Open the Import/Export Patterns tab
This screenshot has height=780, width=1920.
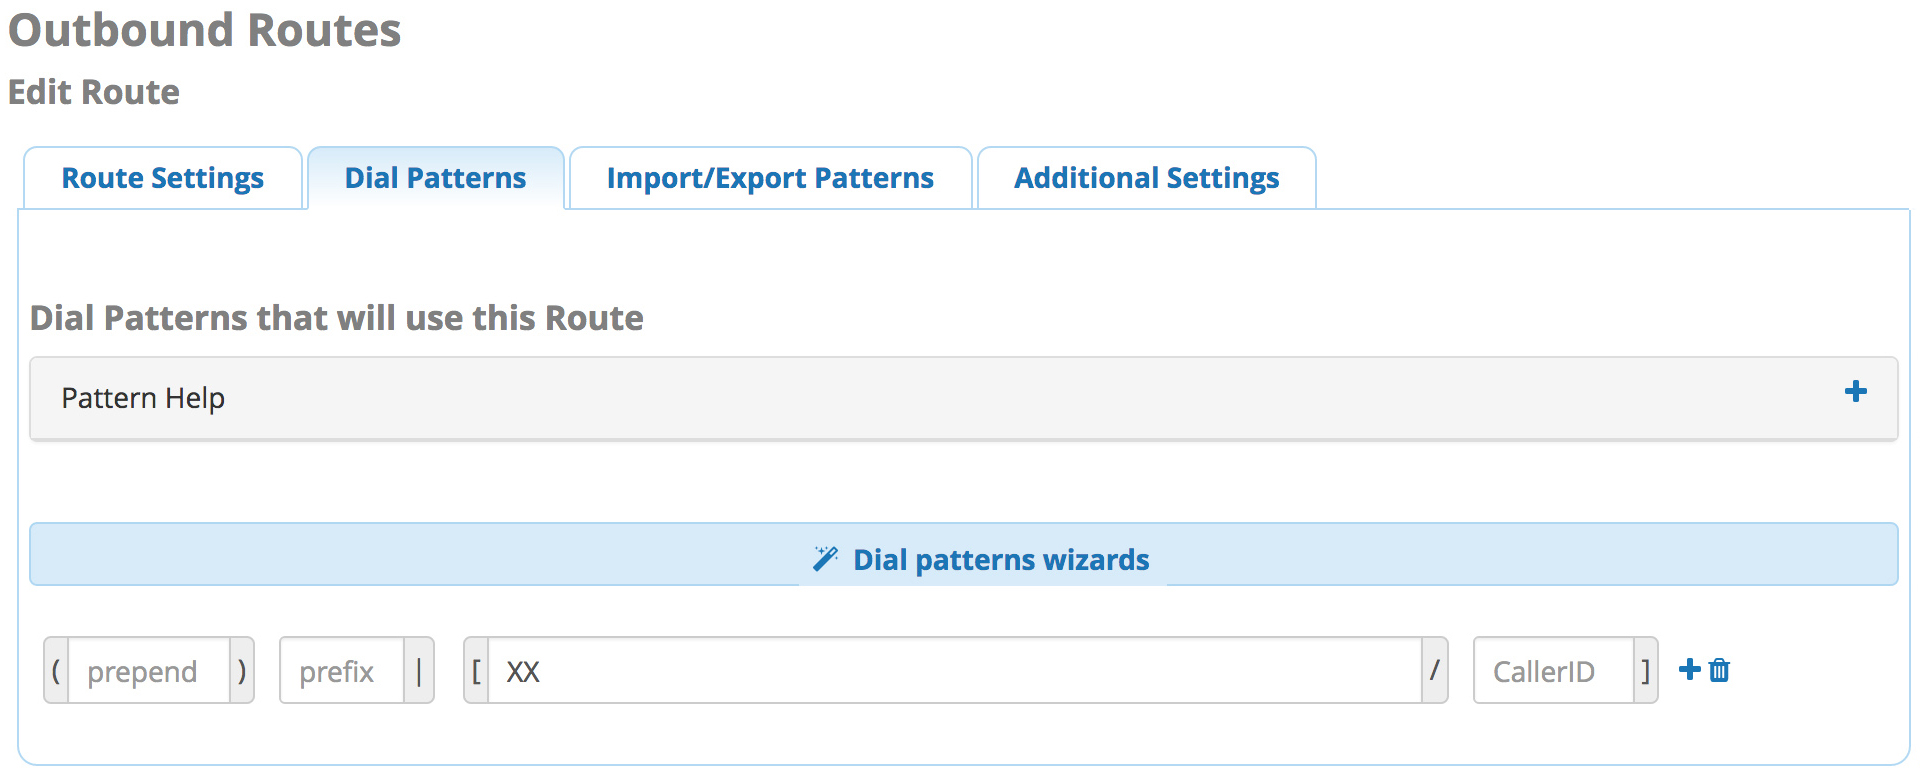tap(769, 177)
